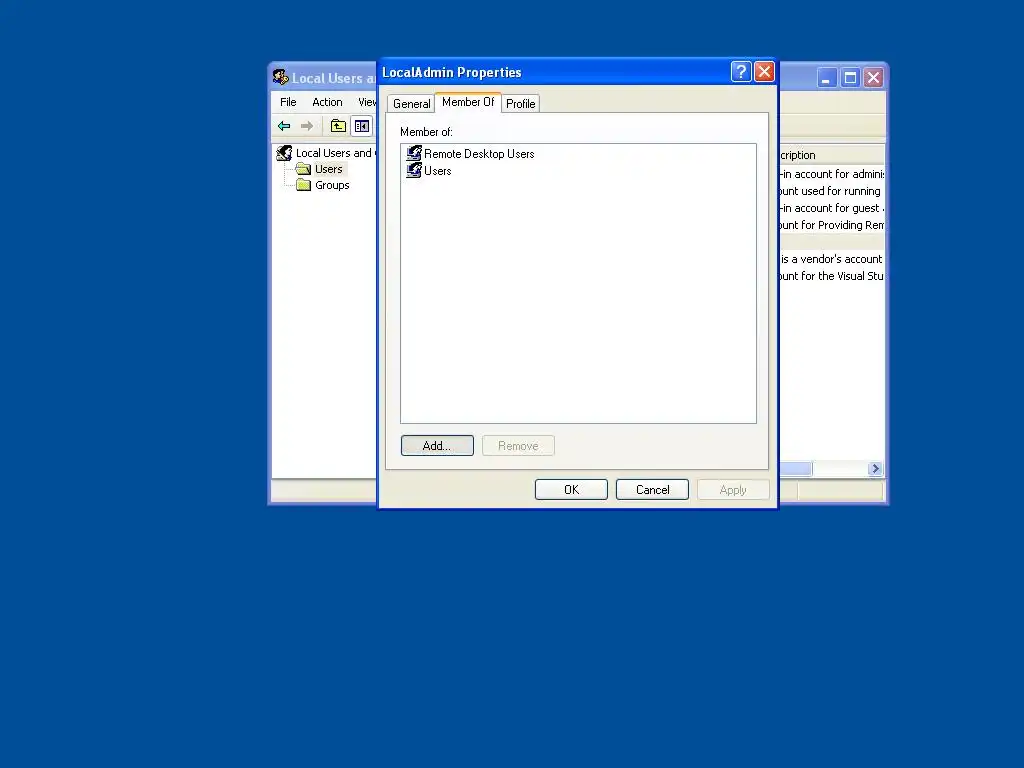Open the Profile tab
Screen dimensions: 1024x768
click(x=520, y=104)
